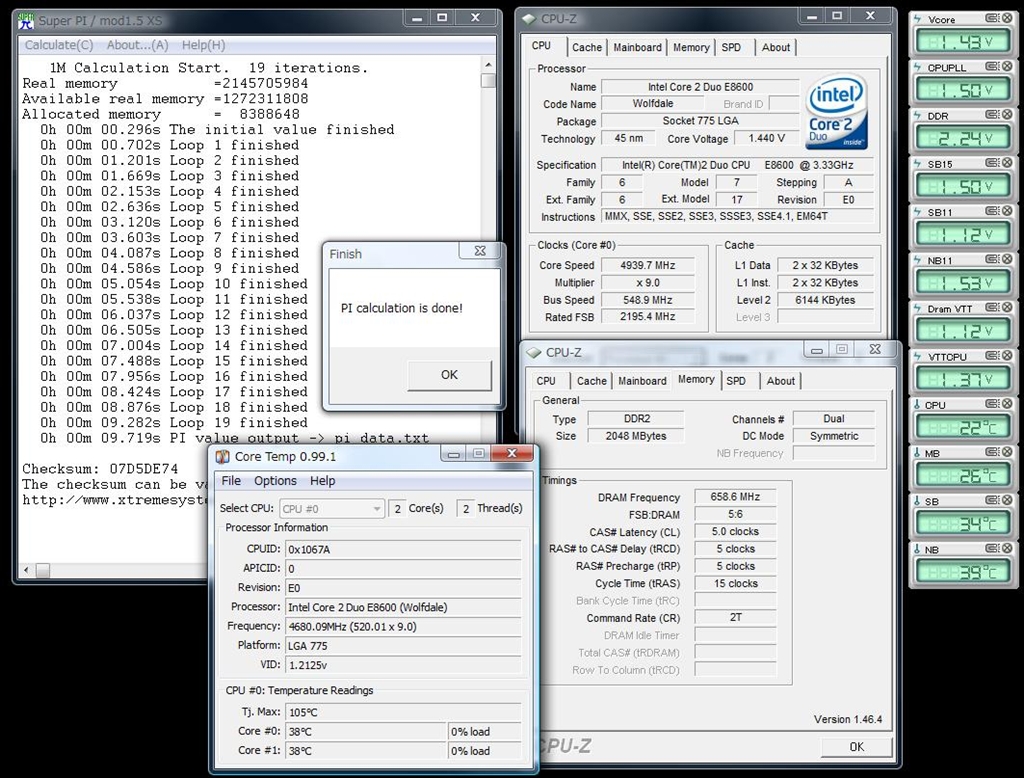Screen dimensions: 1024x778
Task: Open the Select CPU dropdown in Core Temp
Action: pos(331,509)
